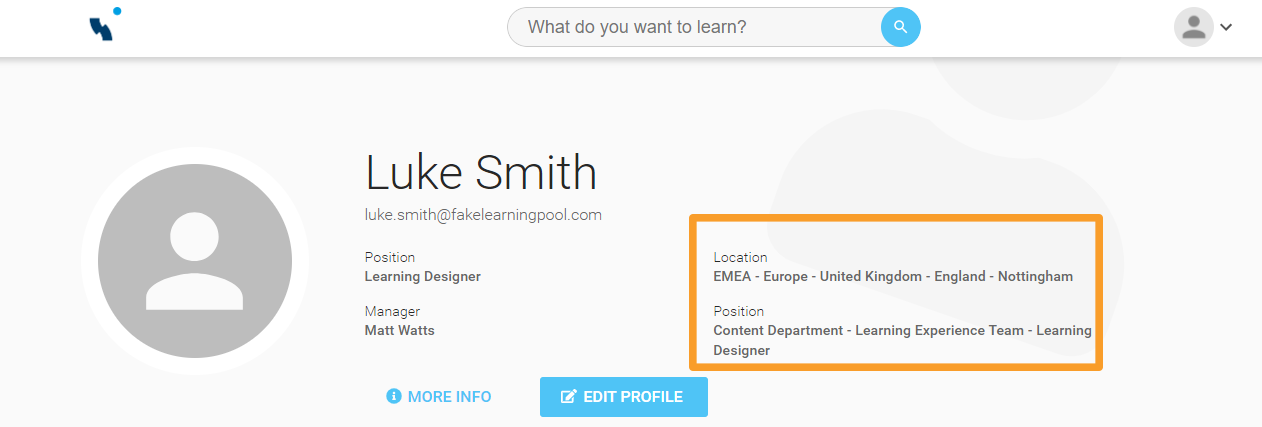Open the MORE INFO link text
The width and height of the screenshot is (1262, 427).
click(449, 397)
